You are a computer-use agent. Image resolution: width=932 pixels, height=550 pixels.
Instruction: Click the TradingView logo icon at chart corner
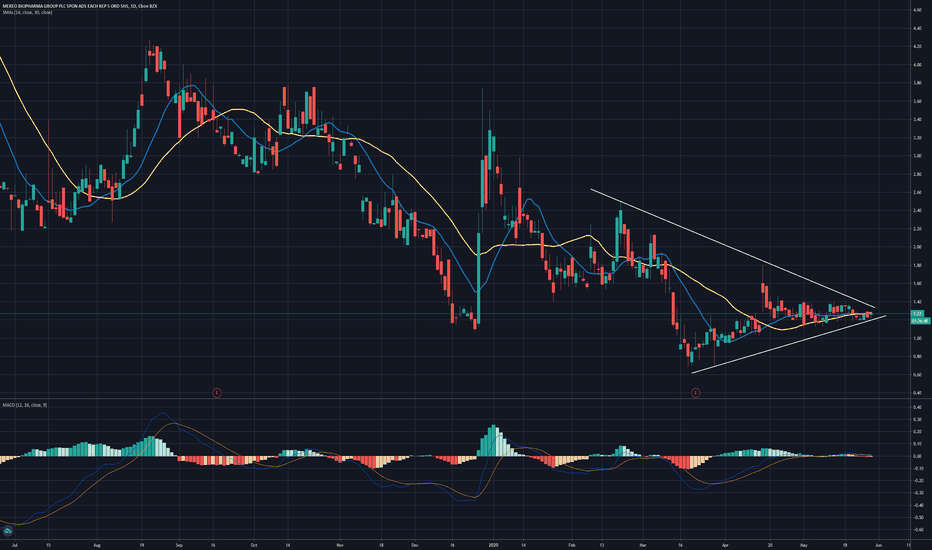tap(8, 531)
